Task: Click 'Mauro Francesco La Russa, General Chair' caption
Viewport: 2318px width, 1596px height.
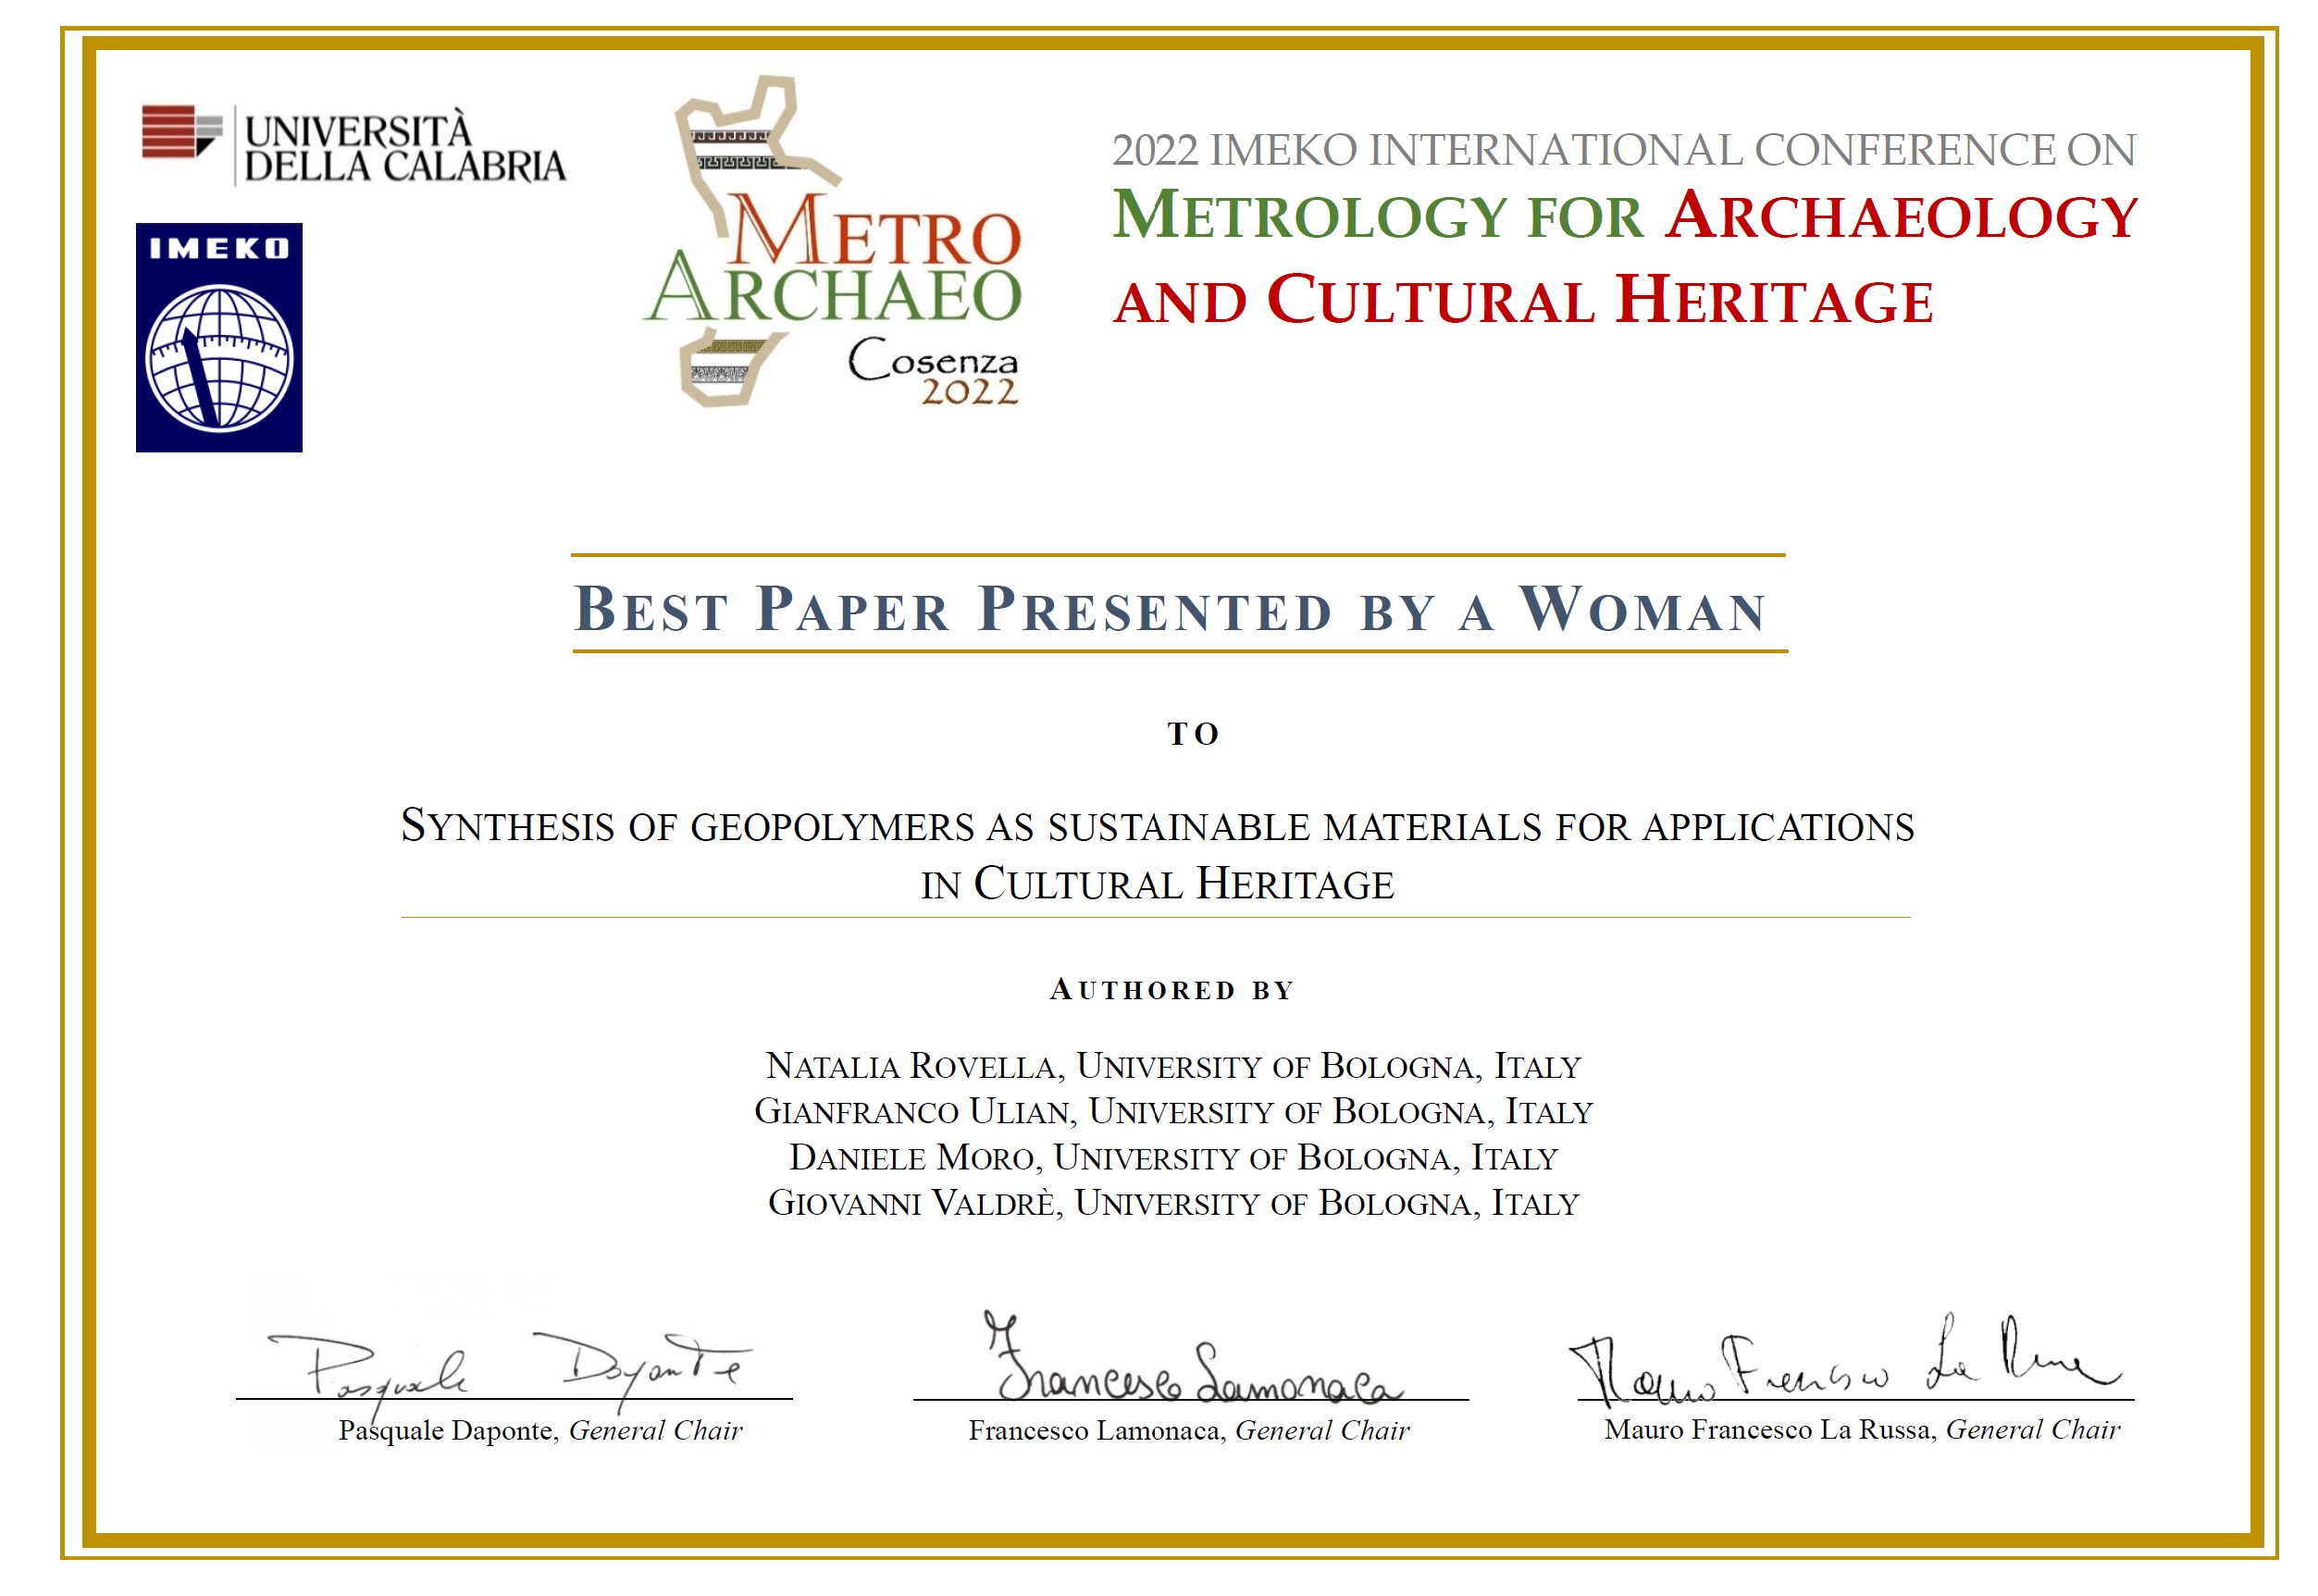Action: pos(1862,1430)
